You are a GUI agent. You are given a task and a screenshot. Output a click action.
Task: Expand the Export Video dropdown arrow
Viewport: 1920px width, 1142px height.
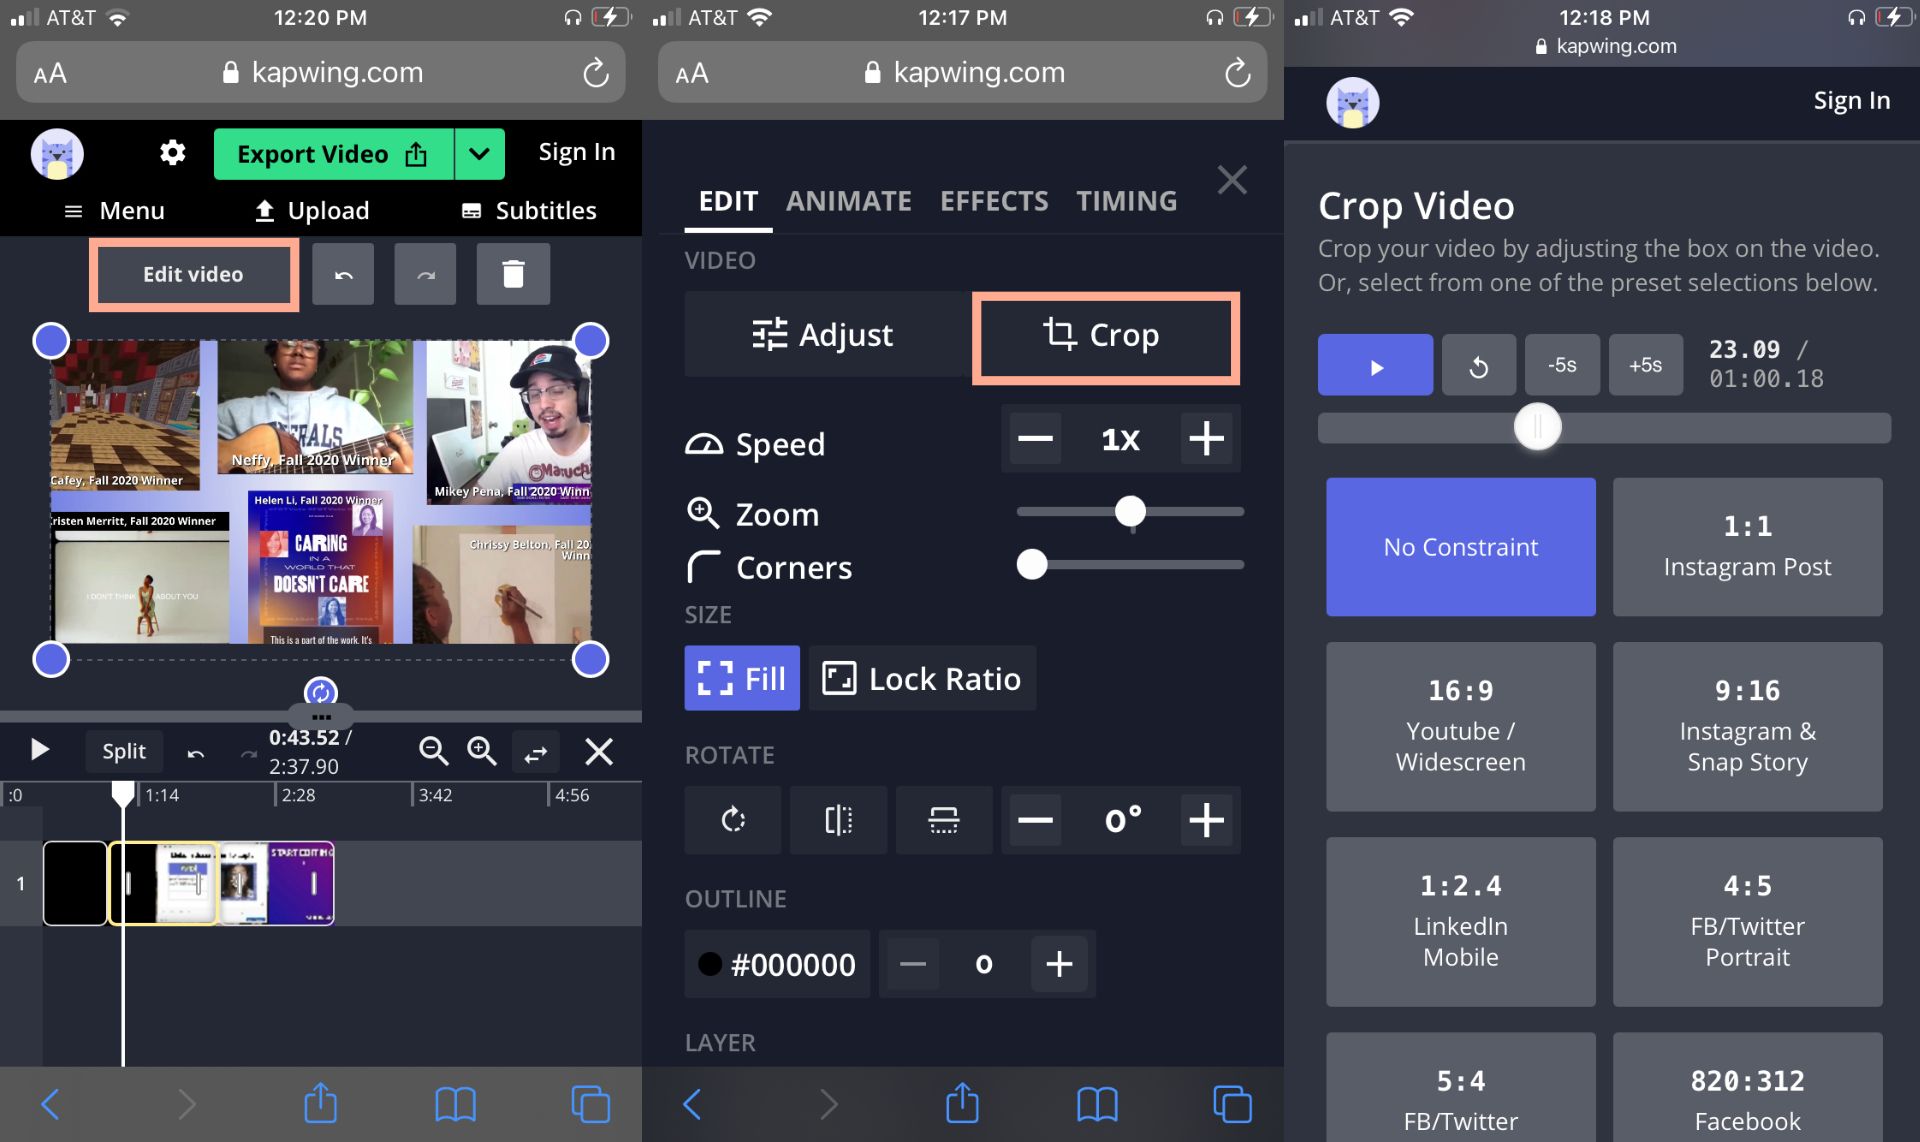pyautogui.click(x=478, y=154)
